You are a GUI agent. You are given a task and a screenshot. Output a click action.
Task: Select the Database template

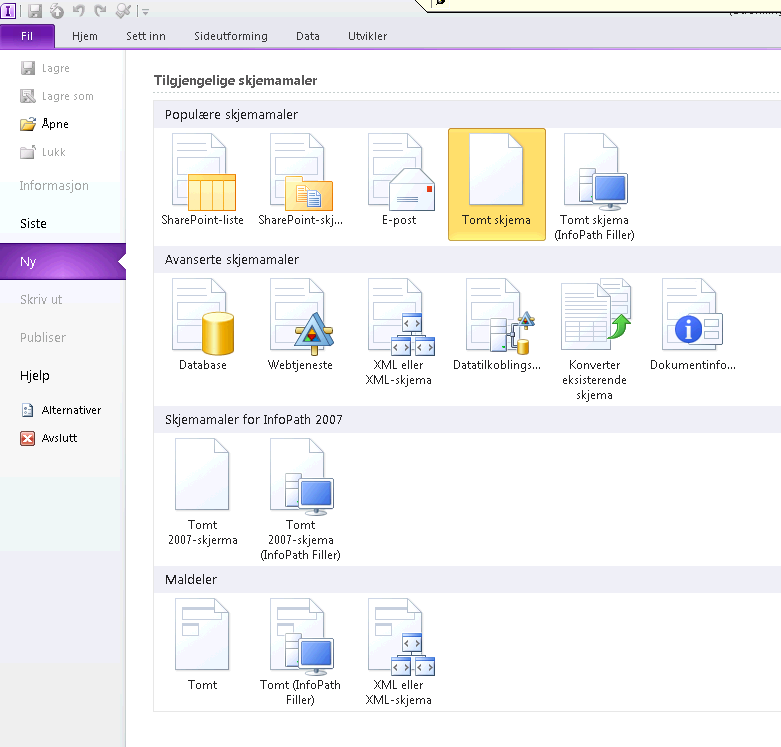tap(203, 325)
